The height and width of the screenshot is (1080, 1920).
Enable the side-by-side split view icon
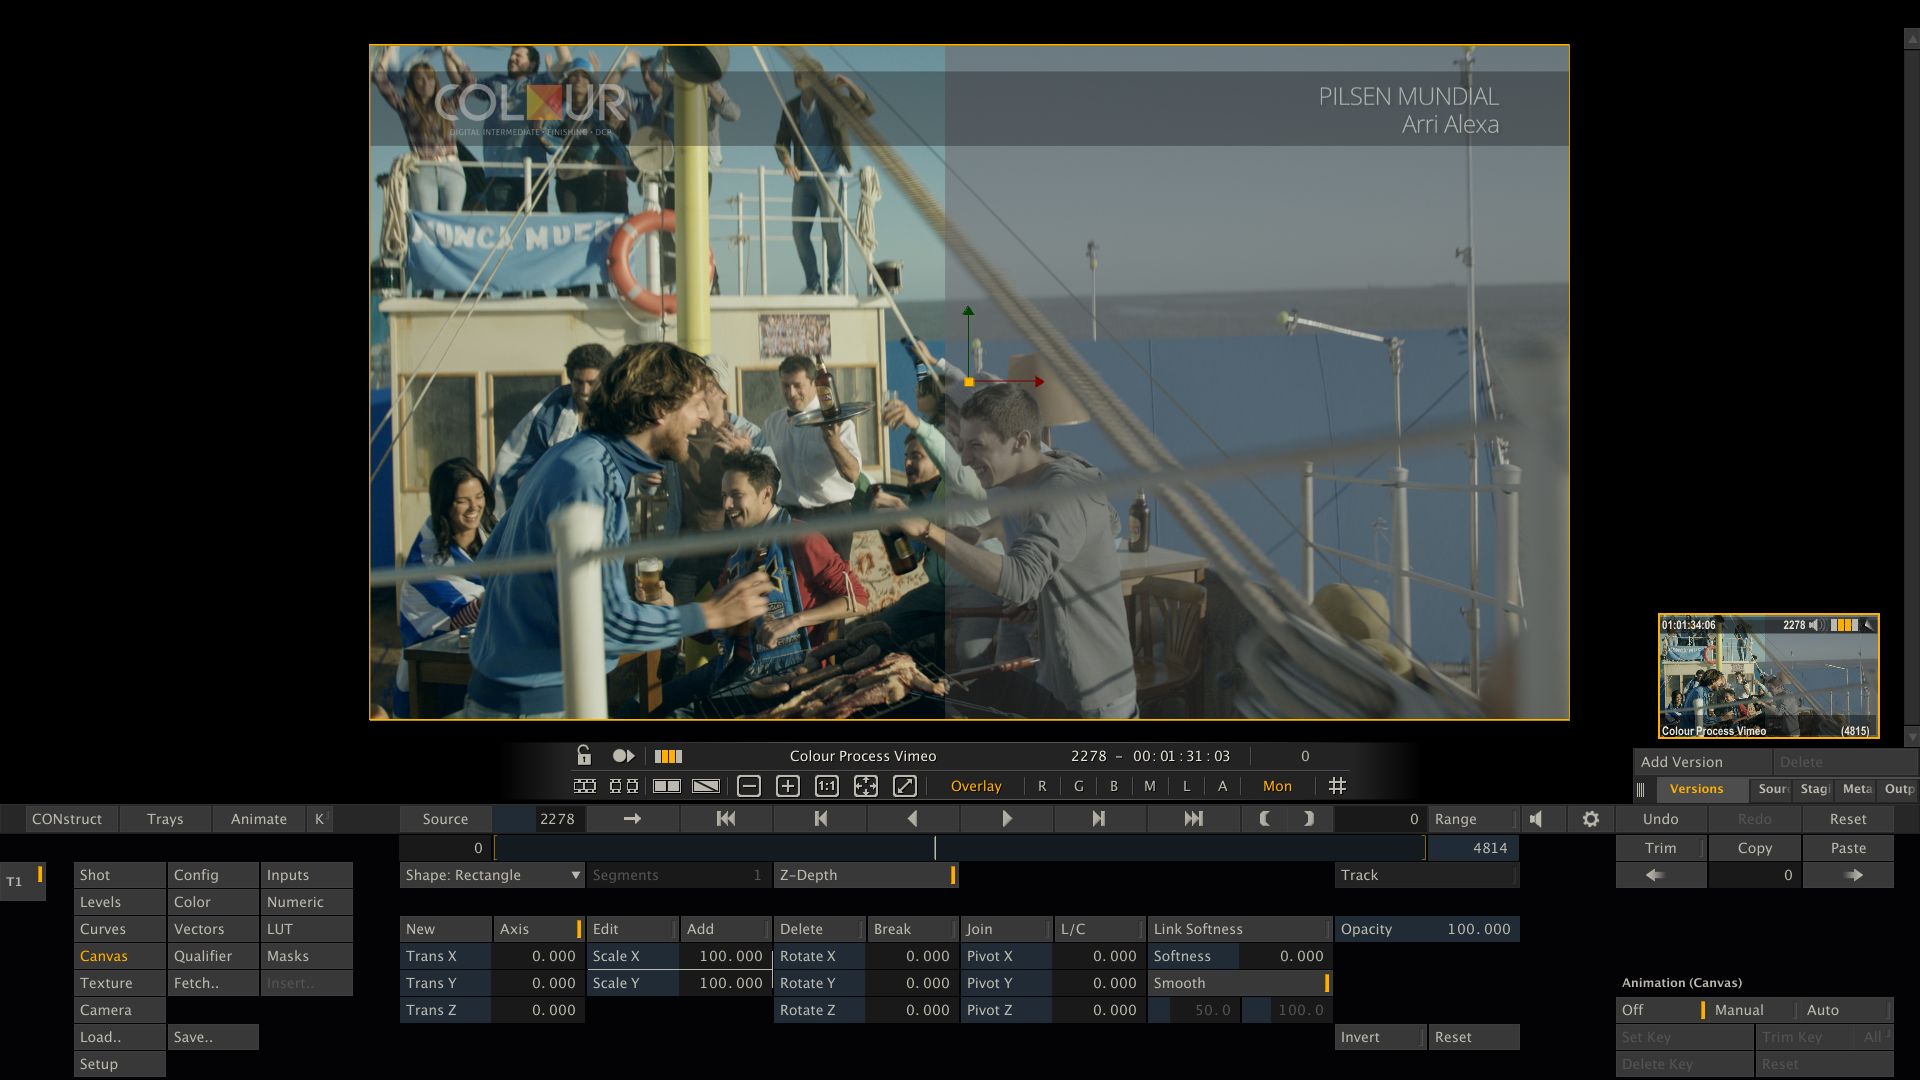click(667, 786)
